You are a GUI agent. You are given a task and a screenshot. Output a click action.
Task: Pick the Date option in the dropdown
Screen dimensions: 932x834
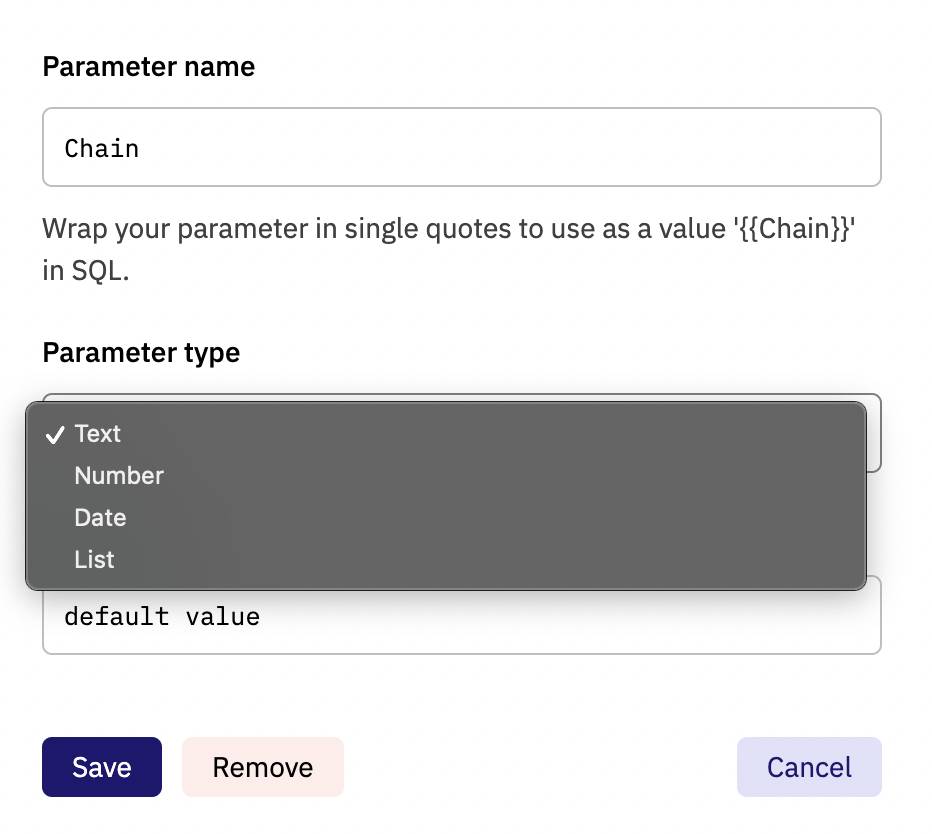coord(446,517)
